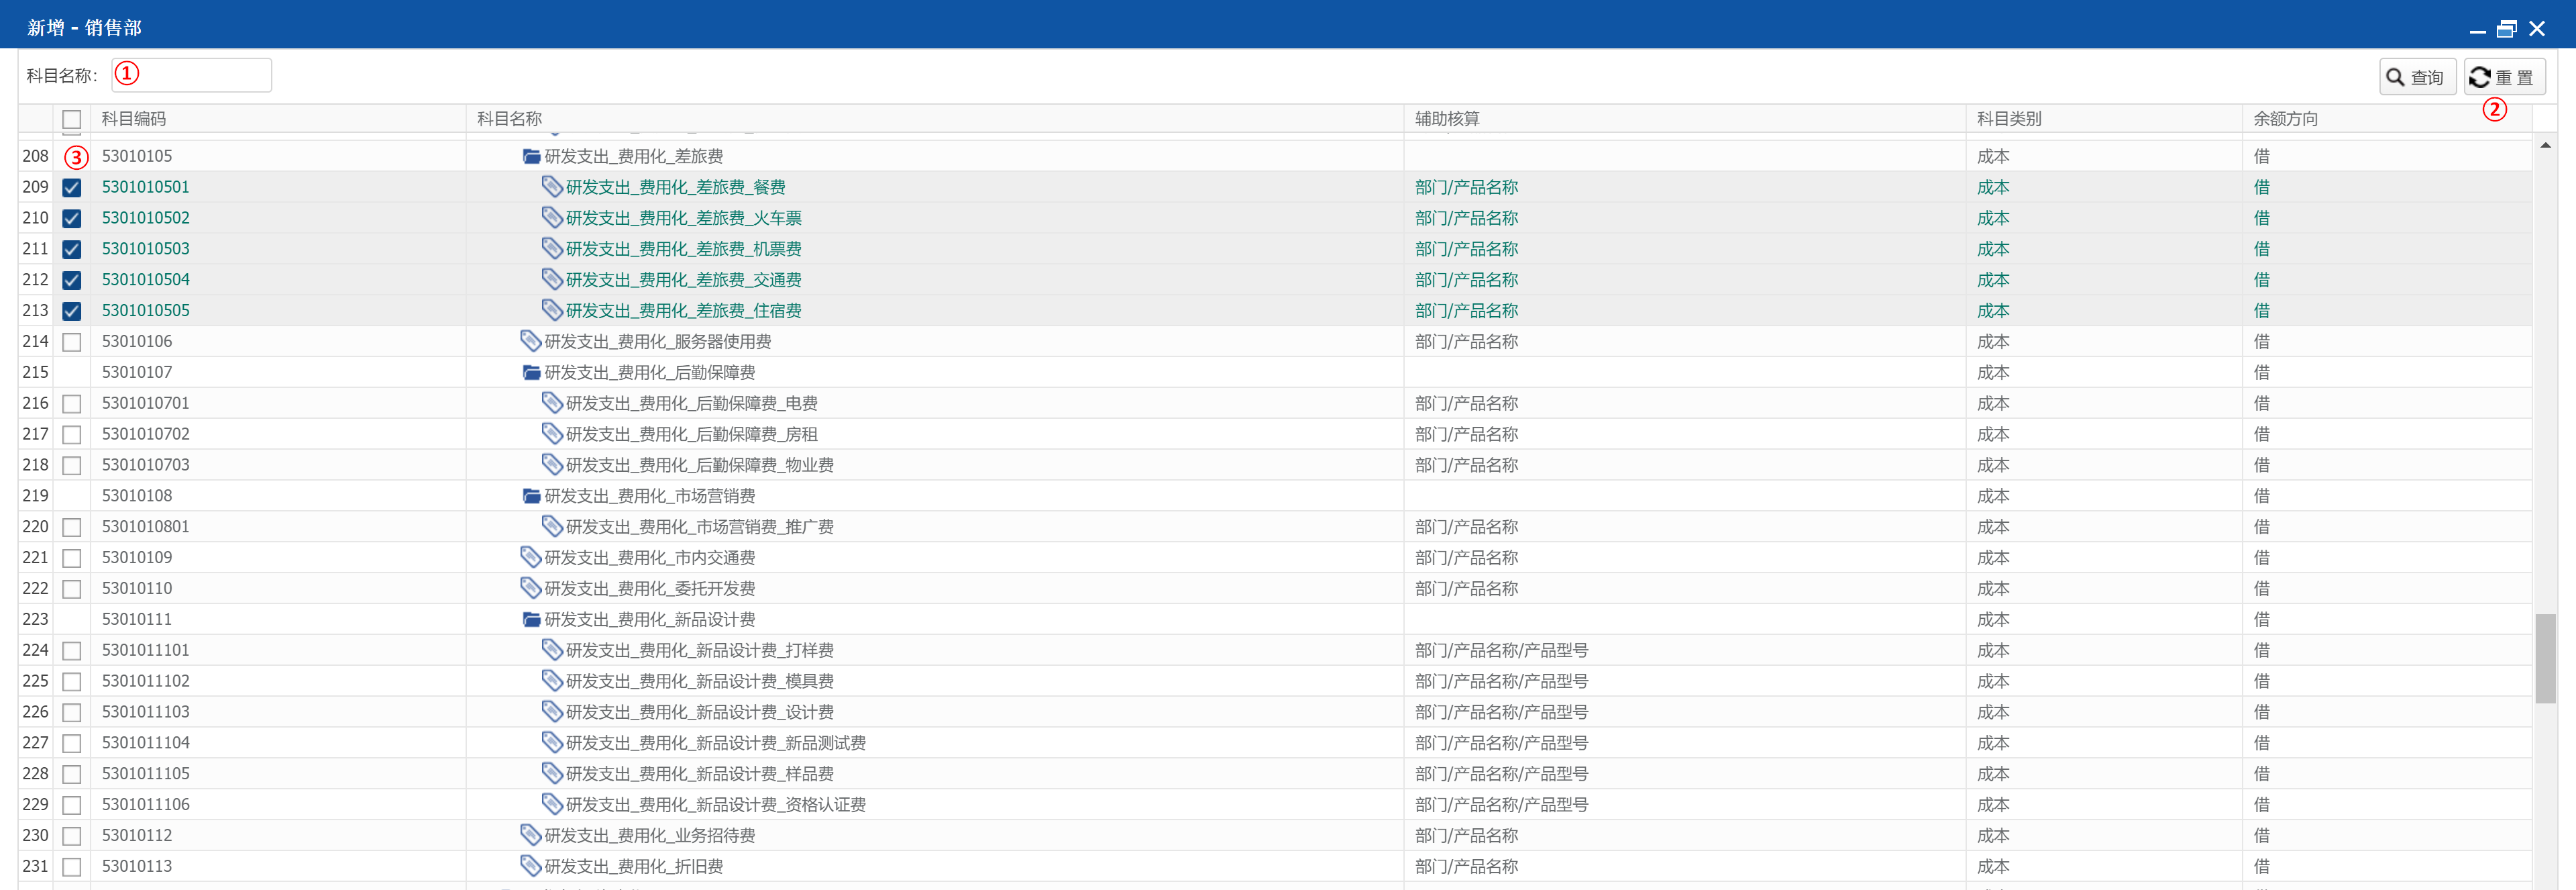Click the 科目名称 search input field
Viewport: 2576px width, 890px height.
(191, 75)
